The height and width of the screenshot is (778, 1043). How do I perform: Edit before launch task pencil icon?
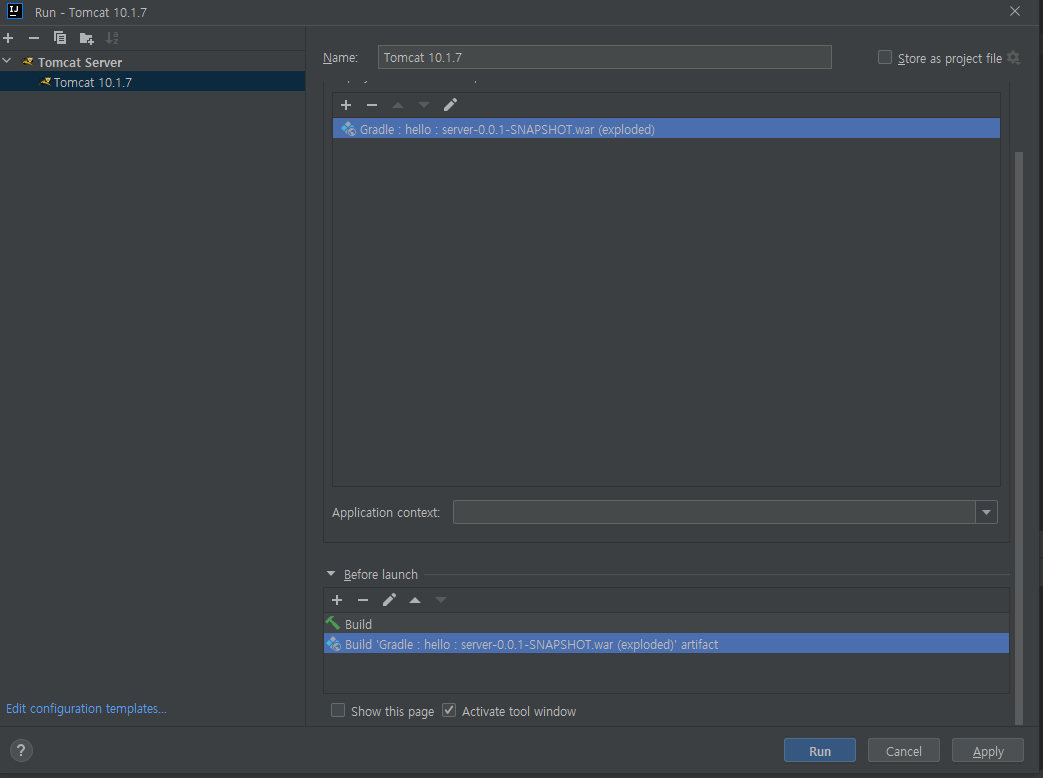click(x=389, y=600)
